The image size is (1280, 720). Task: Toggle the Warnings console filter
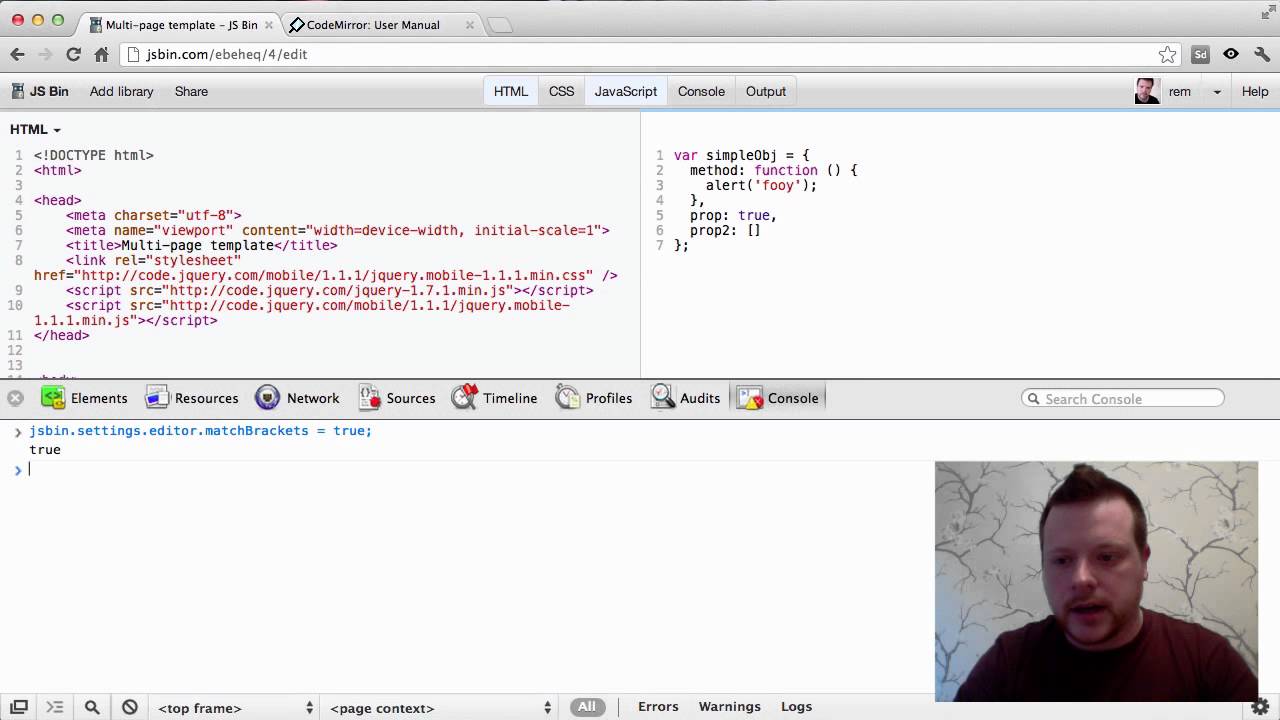click(729, 707)
